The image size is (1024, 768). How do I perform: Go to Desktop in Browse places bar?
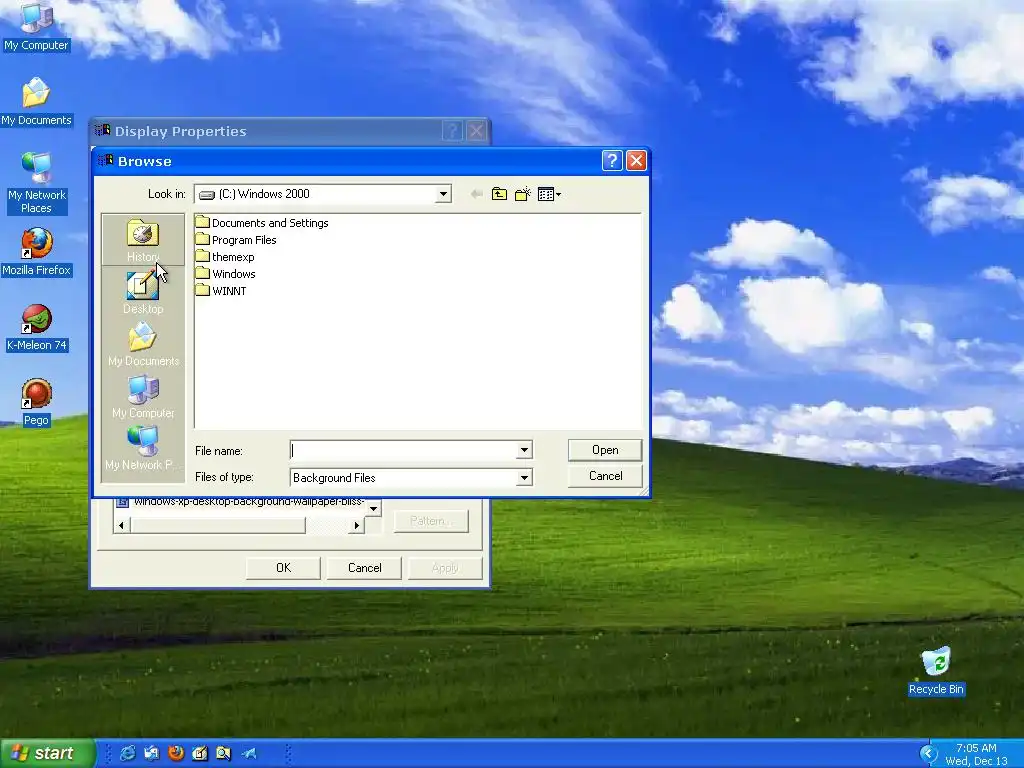click(143, 292)
